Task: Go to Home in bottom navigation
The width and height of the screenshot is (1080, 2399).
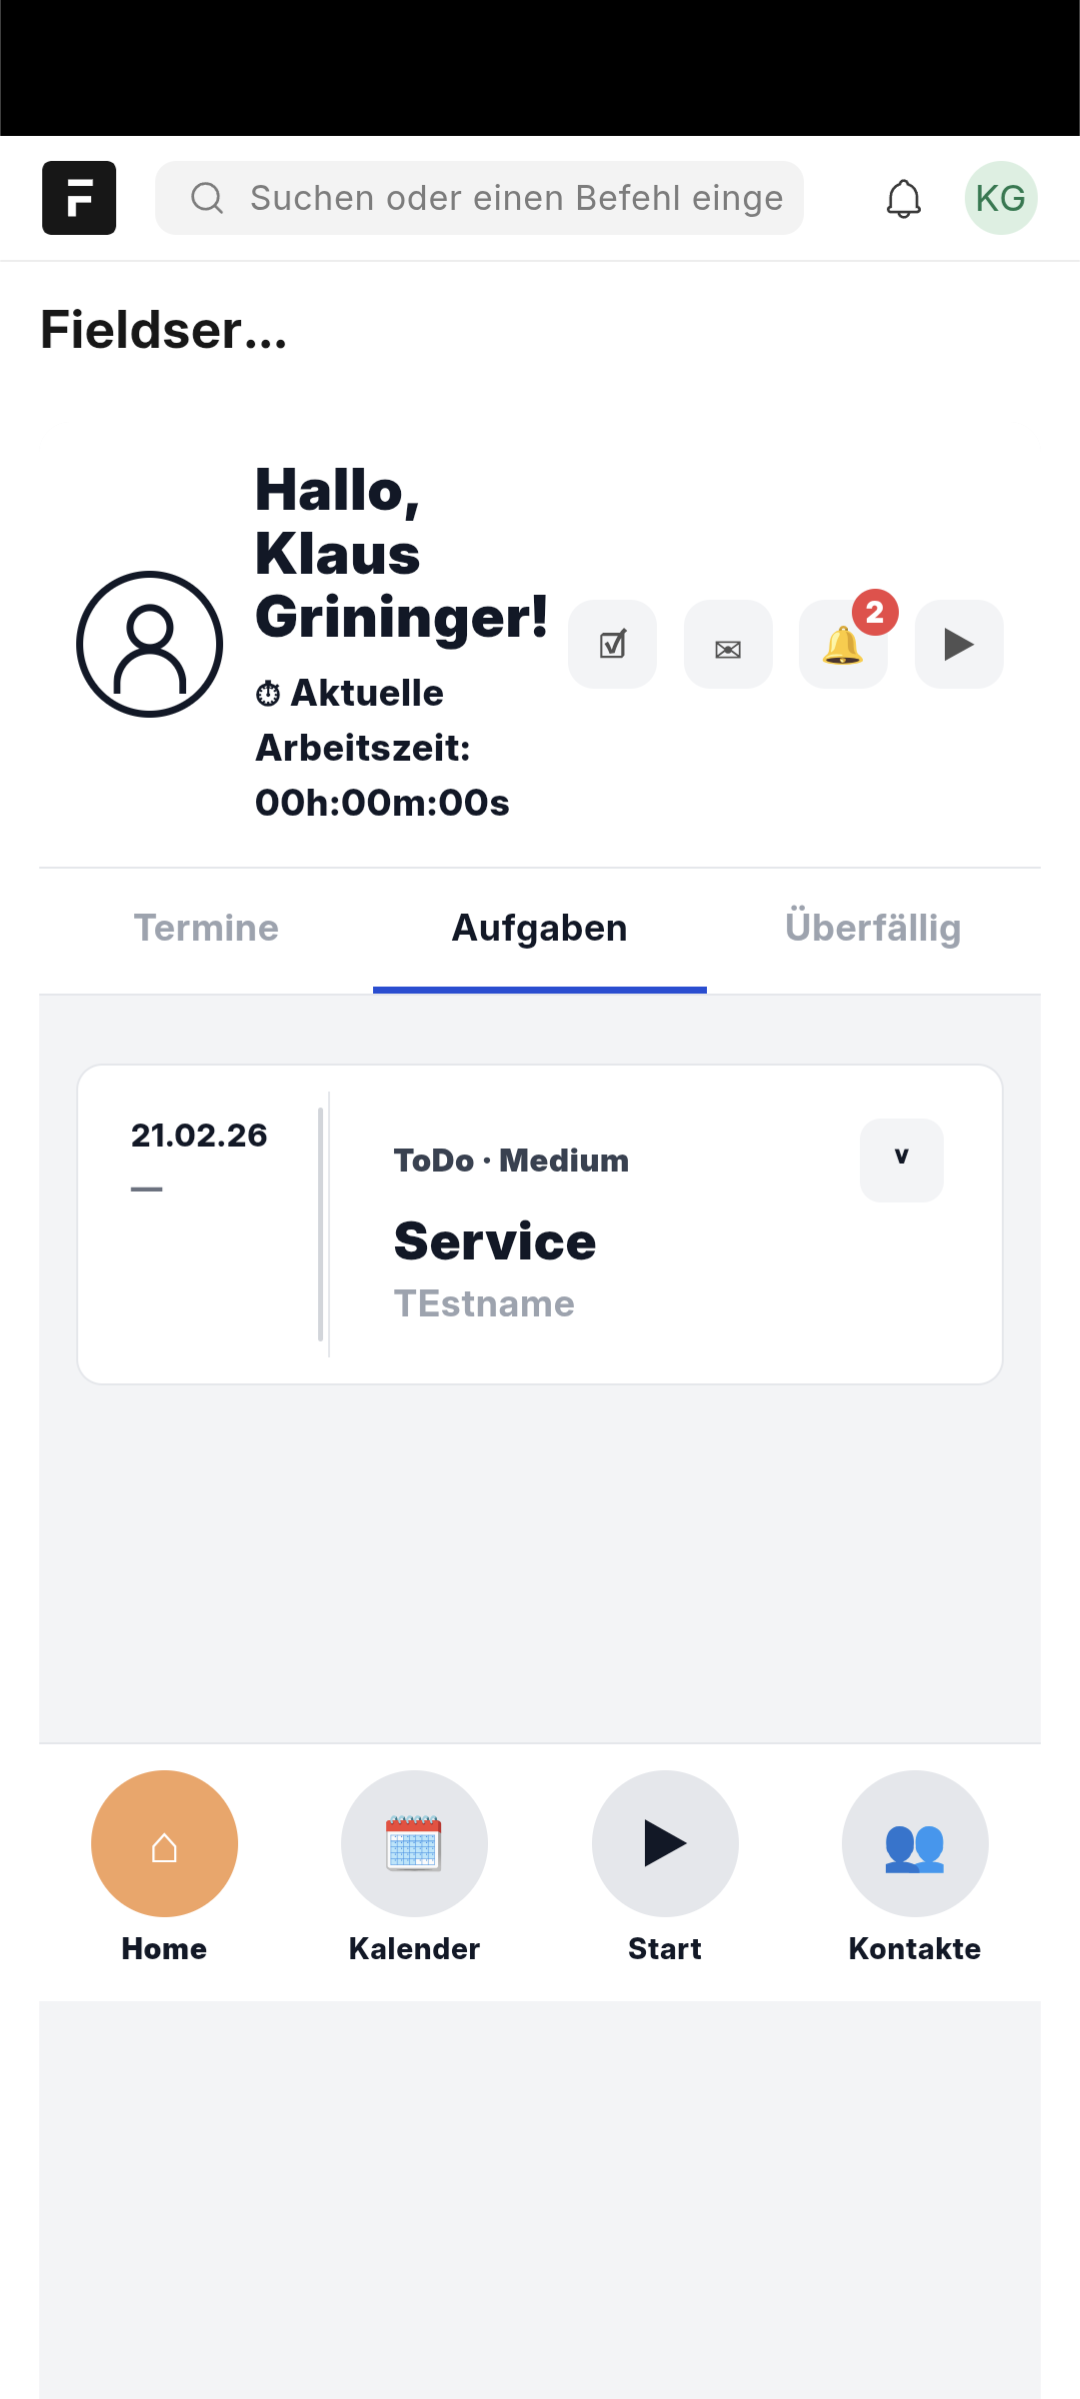Action: click(164, 1844)
